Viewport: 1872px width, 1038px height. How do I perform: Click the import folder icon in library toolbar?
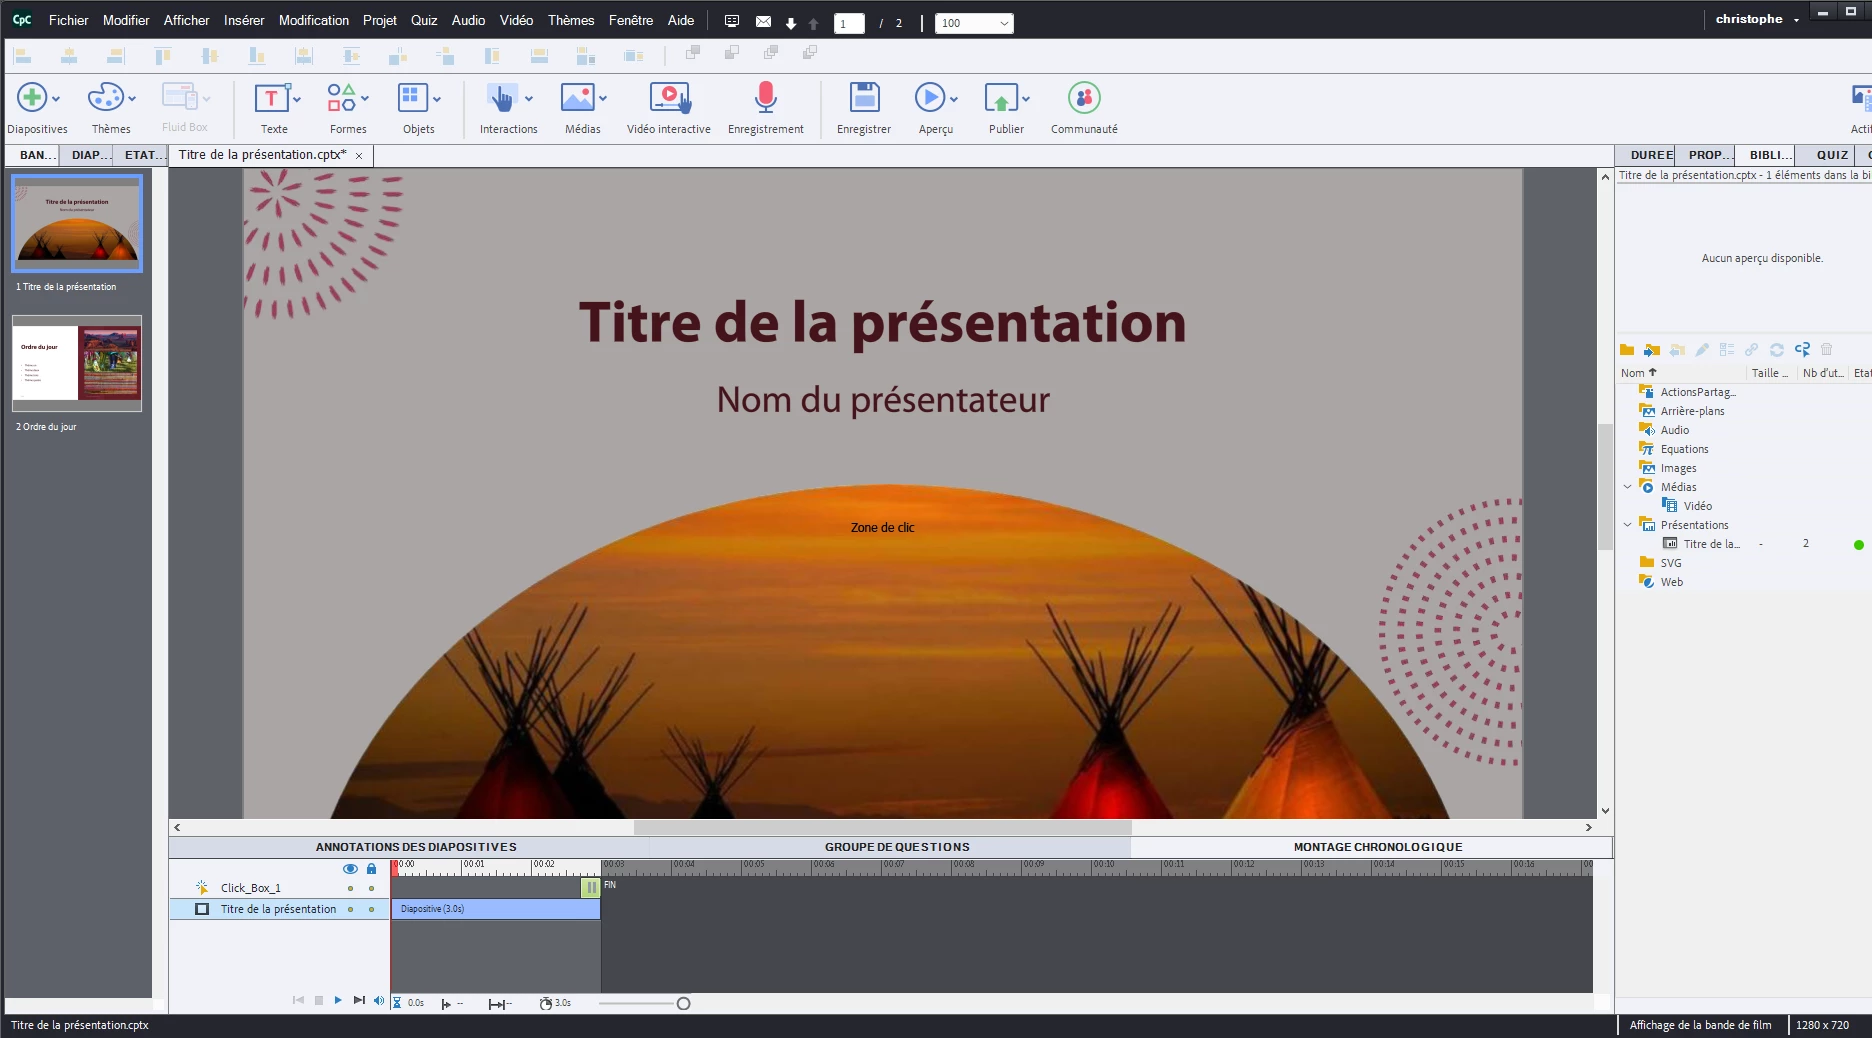click(1652, 350)
